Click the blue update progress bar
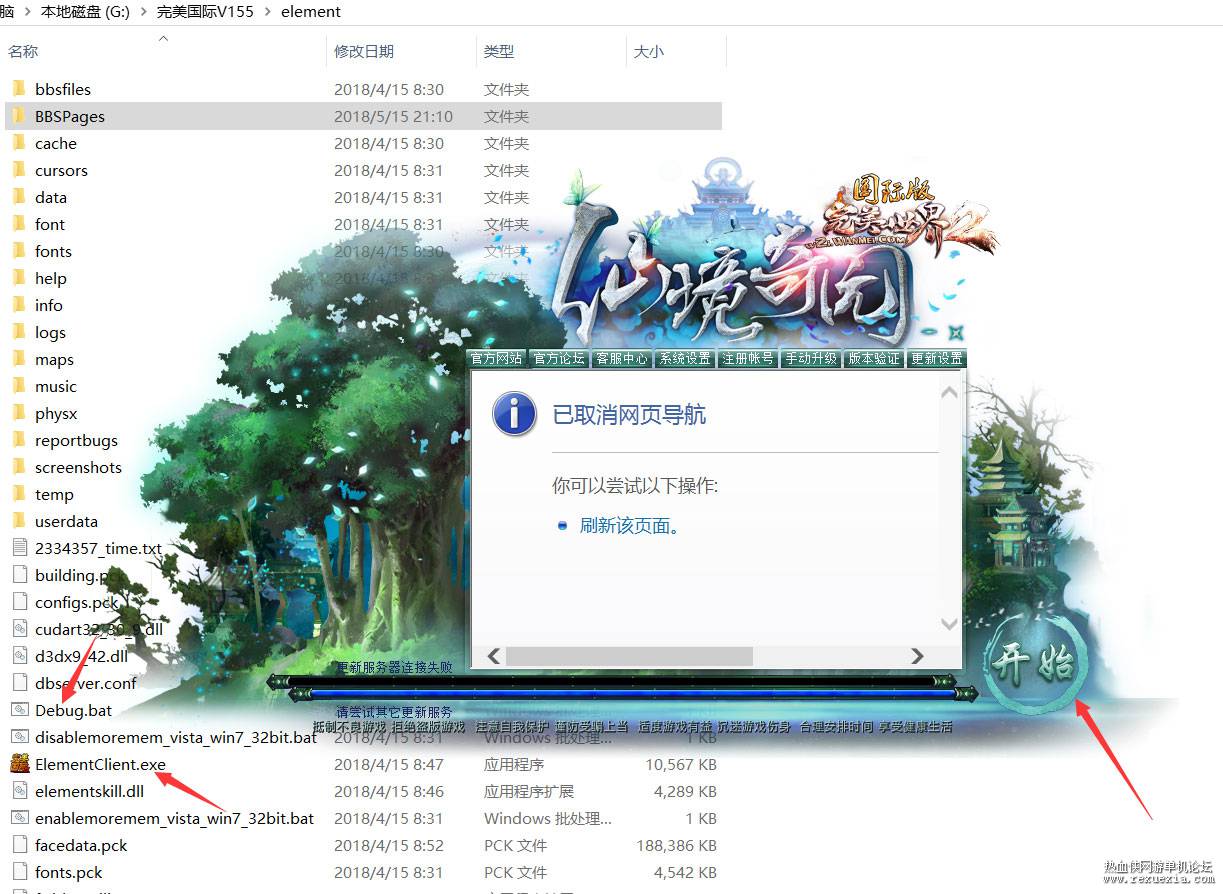Screen dimensions: 1223x894 coord(622,692)
